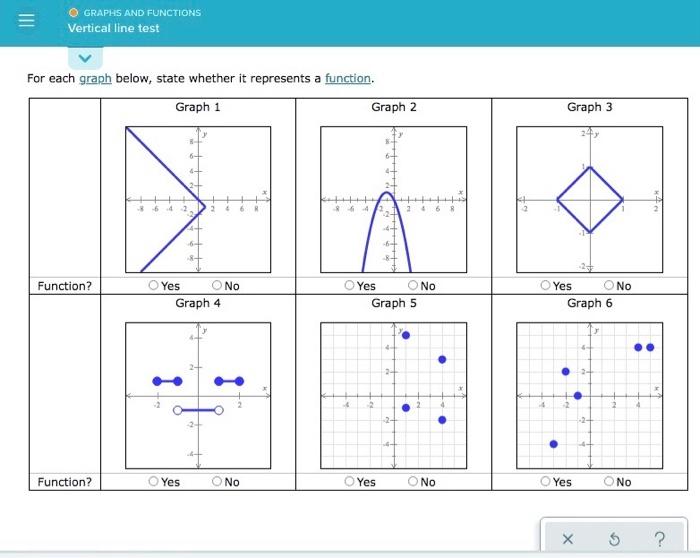Open the question mark help button
The height and width of the screenshot is (558, 700).
pyautogui.click(x=660, y=539)
